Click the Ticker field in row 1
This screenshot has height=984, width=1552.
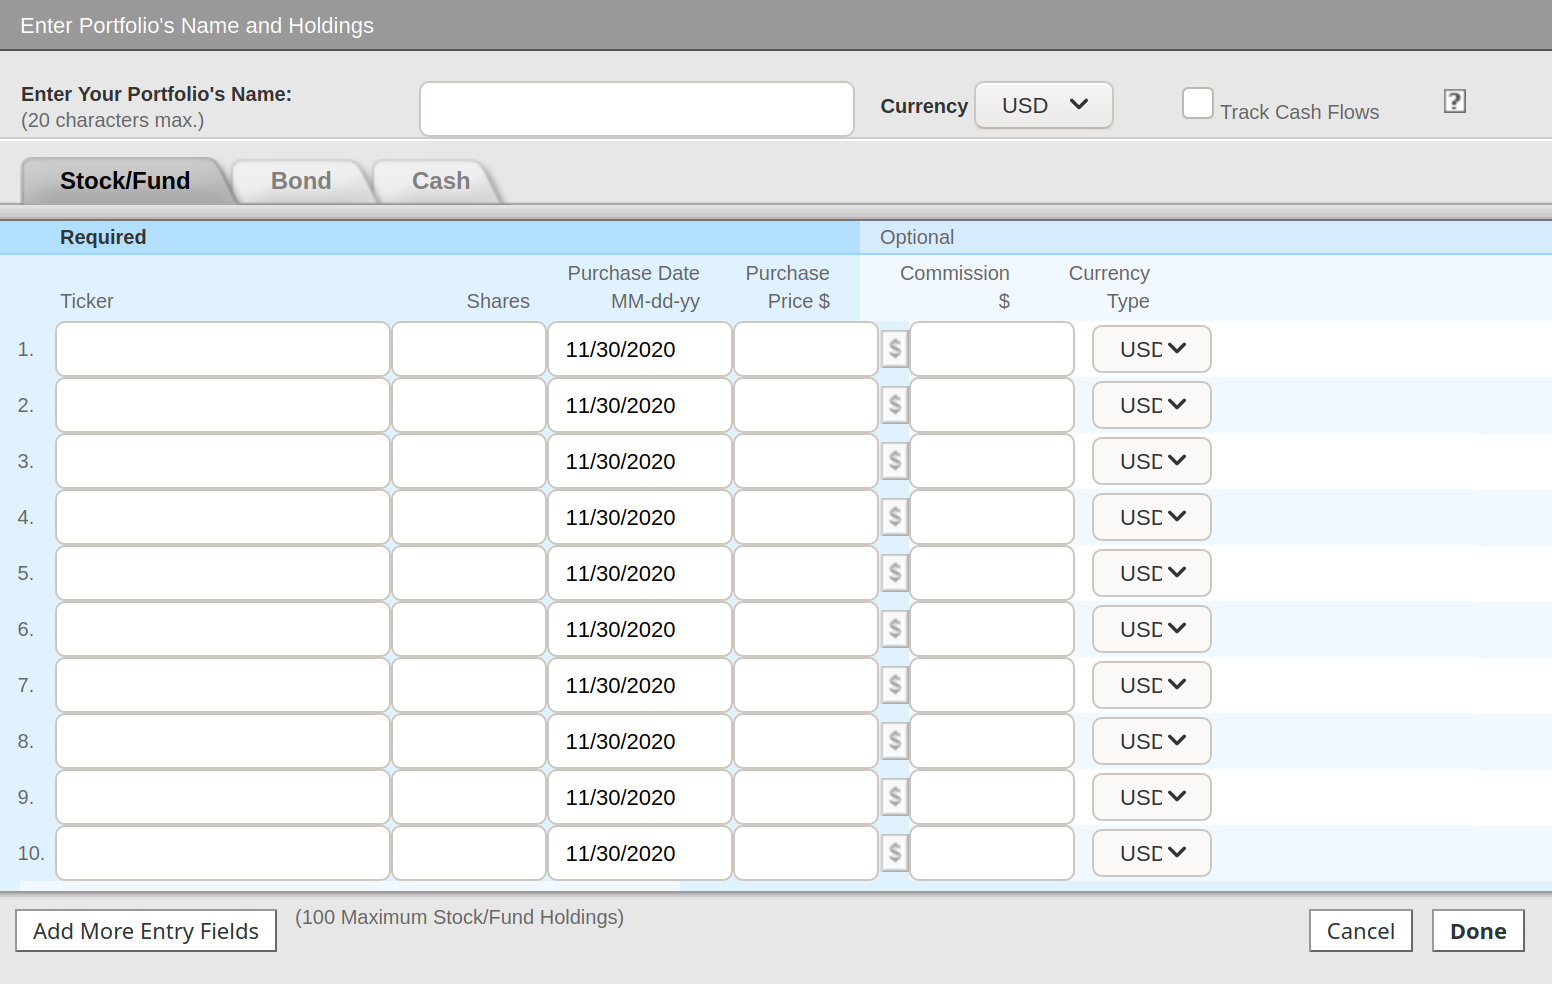coord(223,349)
